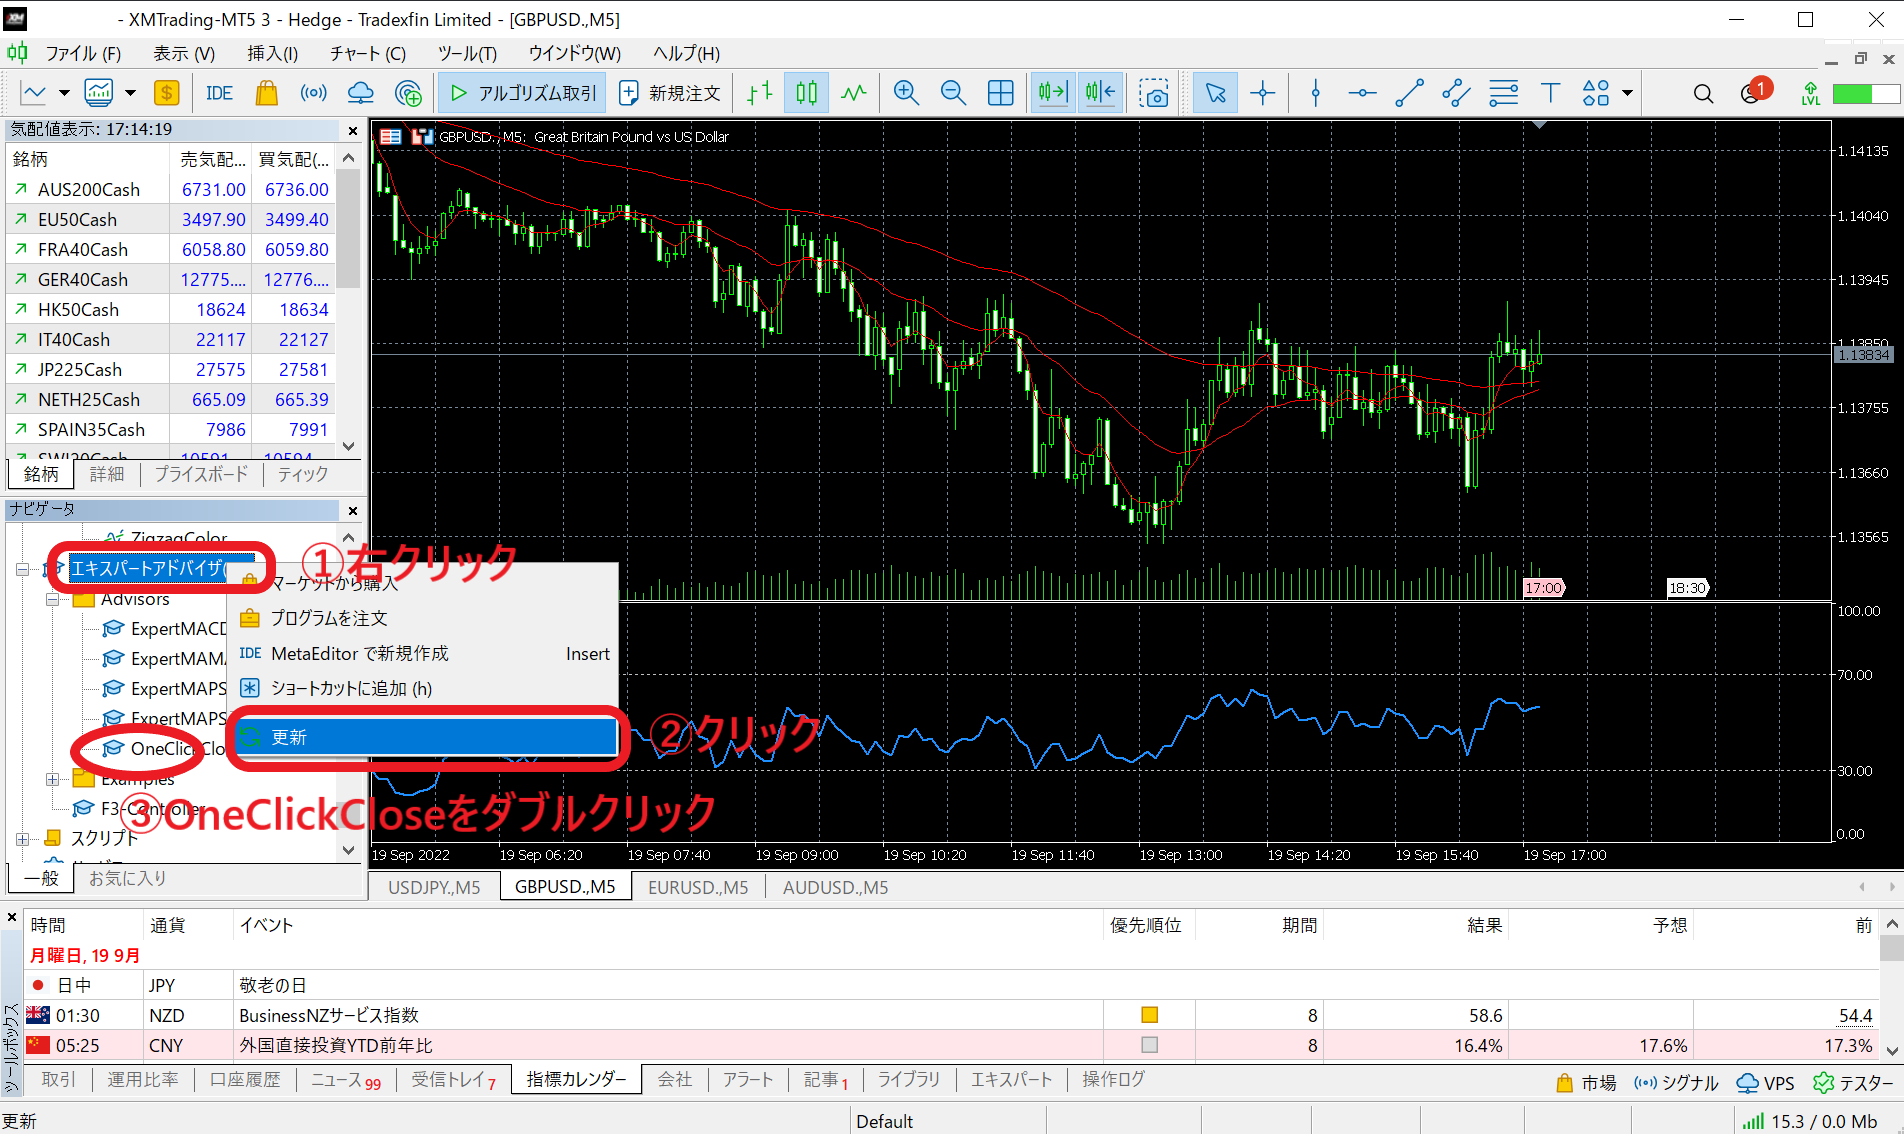Screen dimensions: 1904x1134
Task: Zoom out on the chart
Action: pos(953,93)
